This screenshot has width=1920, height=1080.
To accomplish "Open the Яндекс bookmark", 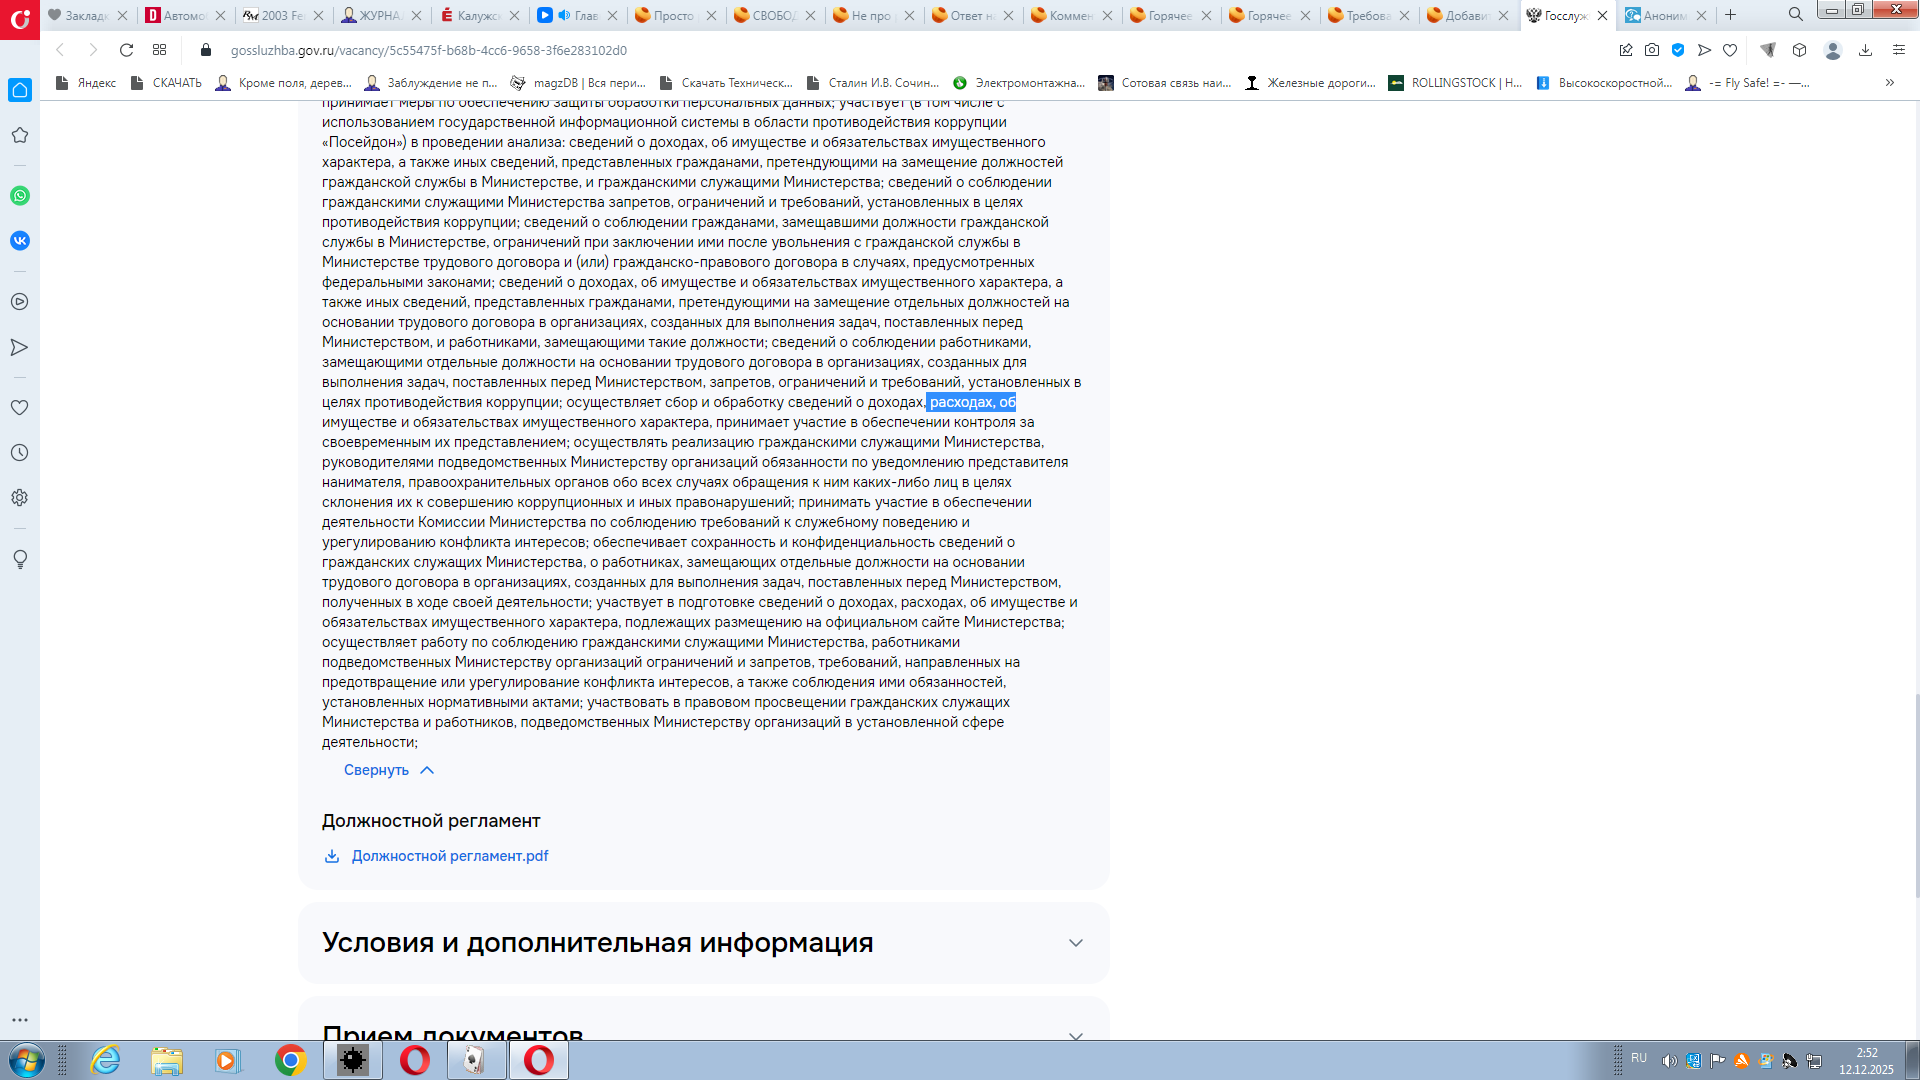I will (86, 83).
